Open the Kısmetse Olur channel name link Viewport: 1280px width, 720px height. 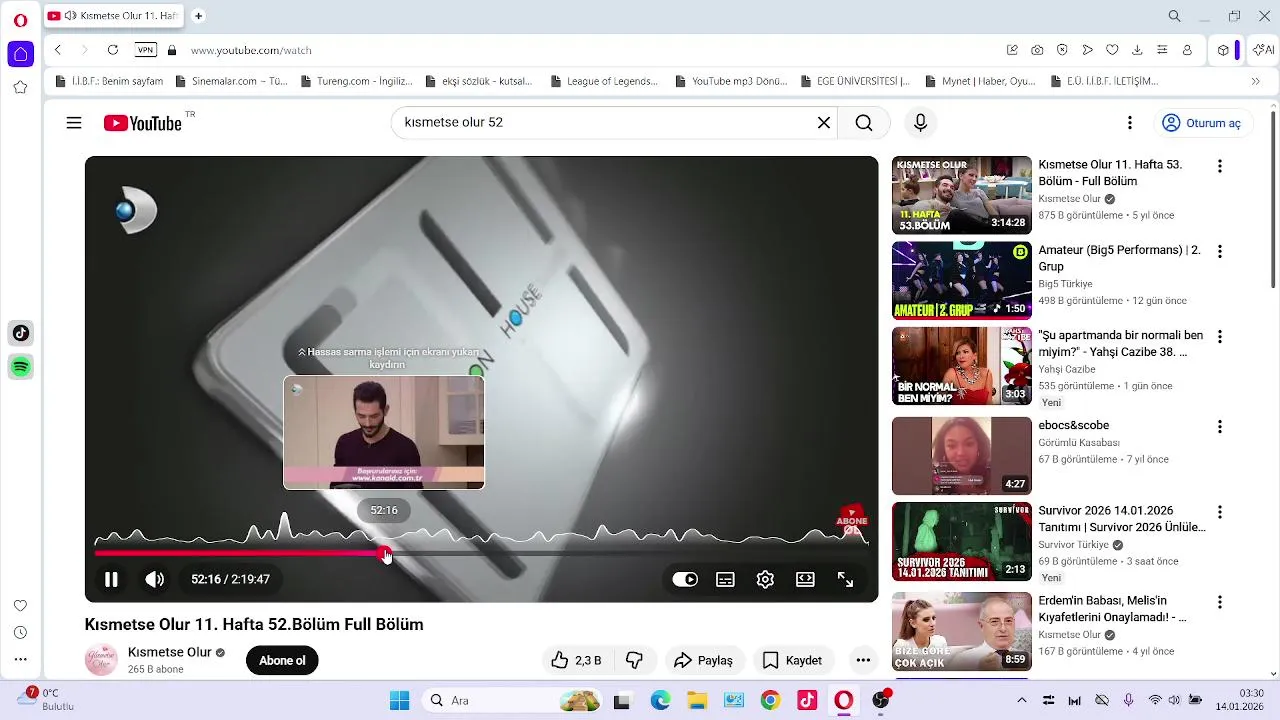[x=170, y=652]
